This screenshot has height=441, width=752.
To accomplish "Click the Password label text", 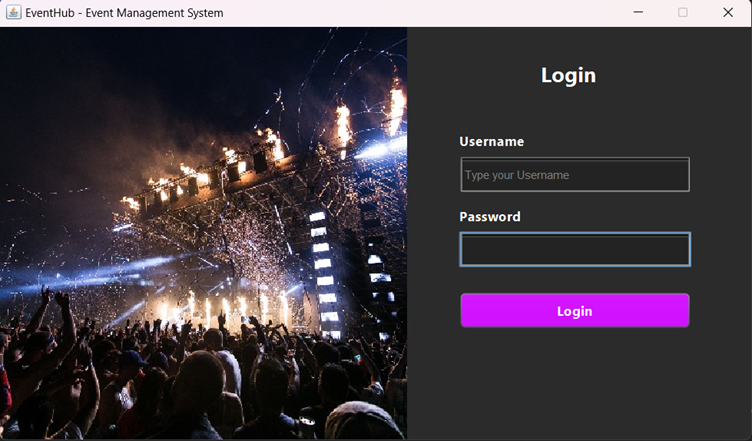I will click(x=490, y=217).
